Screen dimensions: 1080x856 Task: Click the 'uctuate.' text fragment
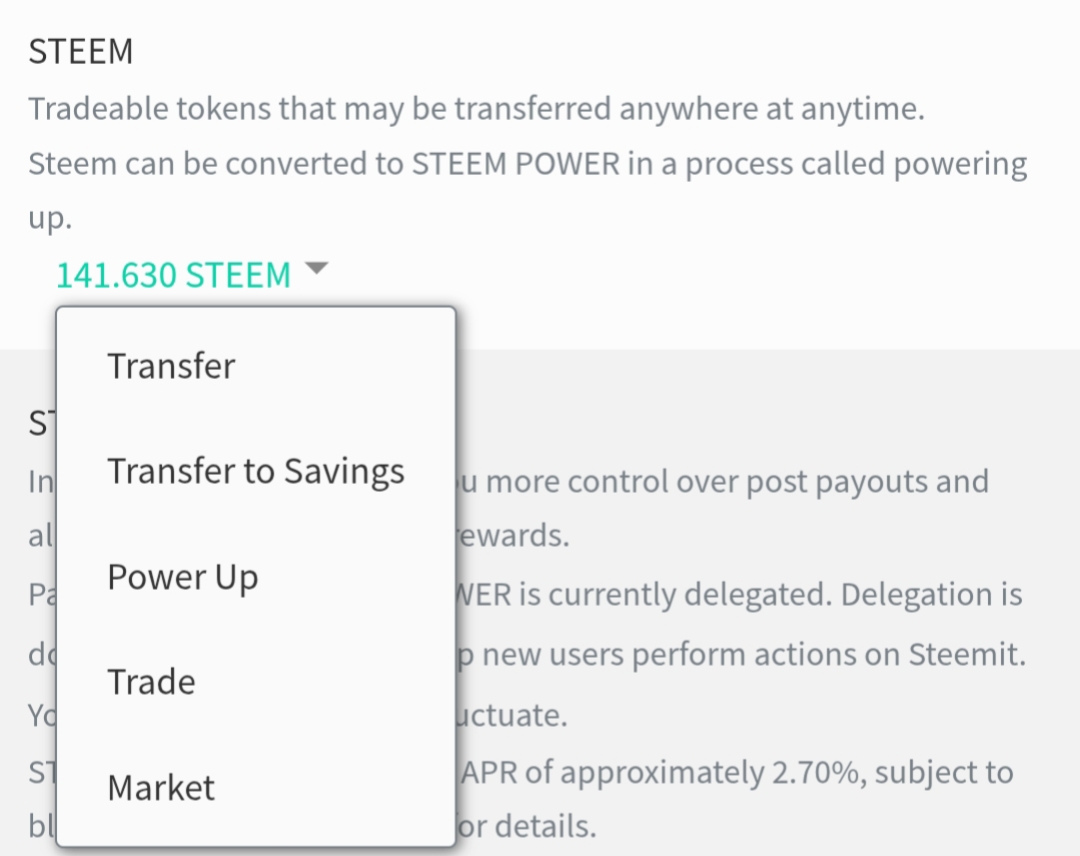tap(513, 716)
